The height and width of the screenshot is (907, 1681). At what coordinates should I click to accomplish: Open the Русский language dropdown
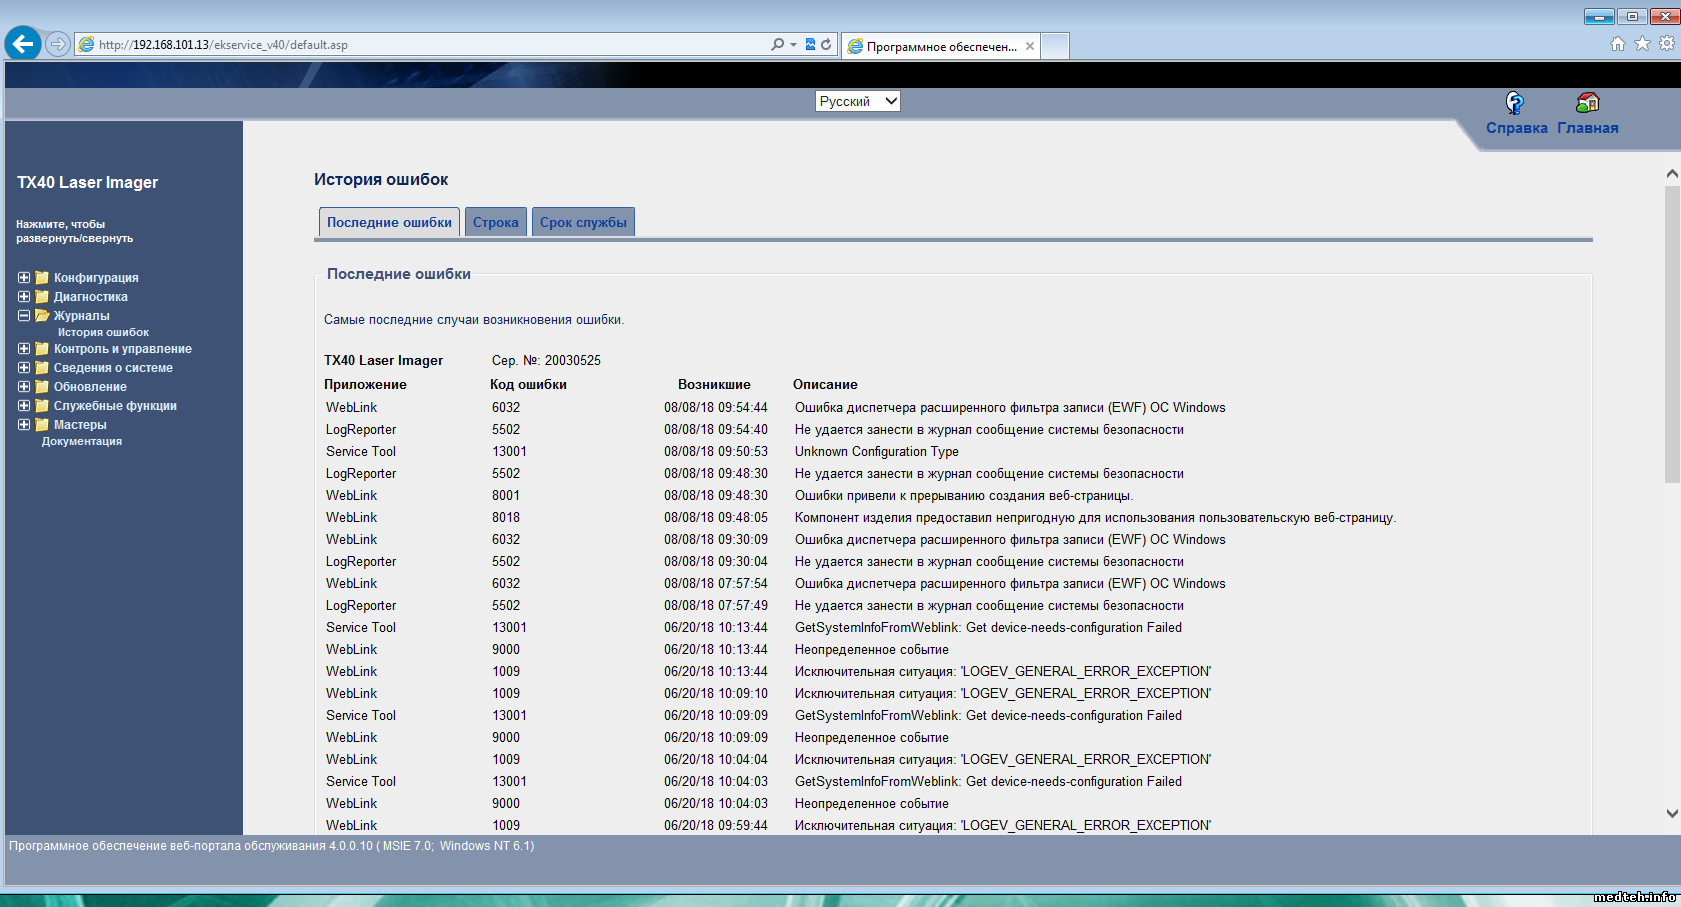pyautogui.click(x=858, y=101)
